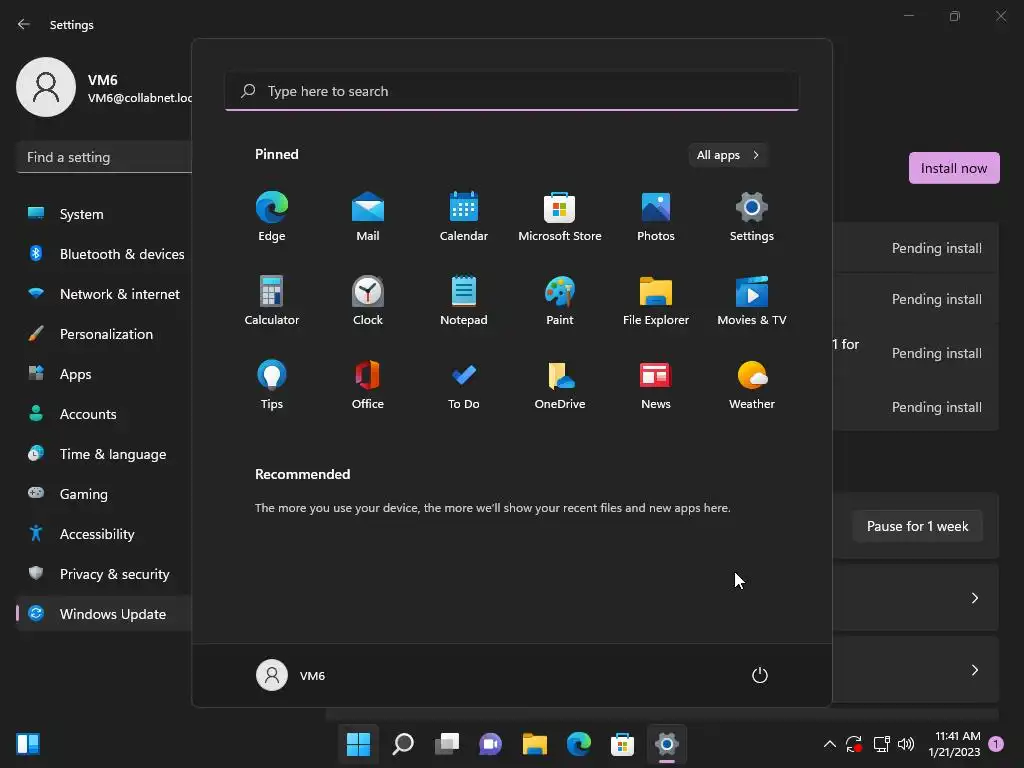This screenshot has width=1024, height=768.
Task: Open the Calculator app
Action: (272, 300)
